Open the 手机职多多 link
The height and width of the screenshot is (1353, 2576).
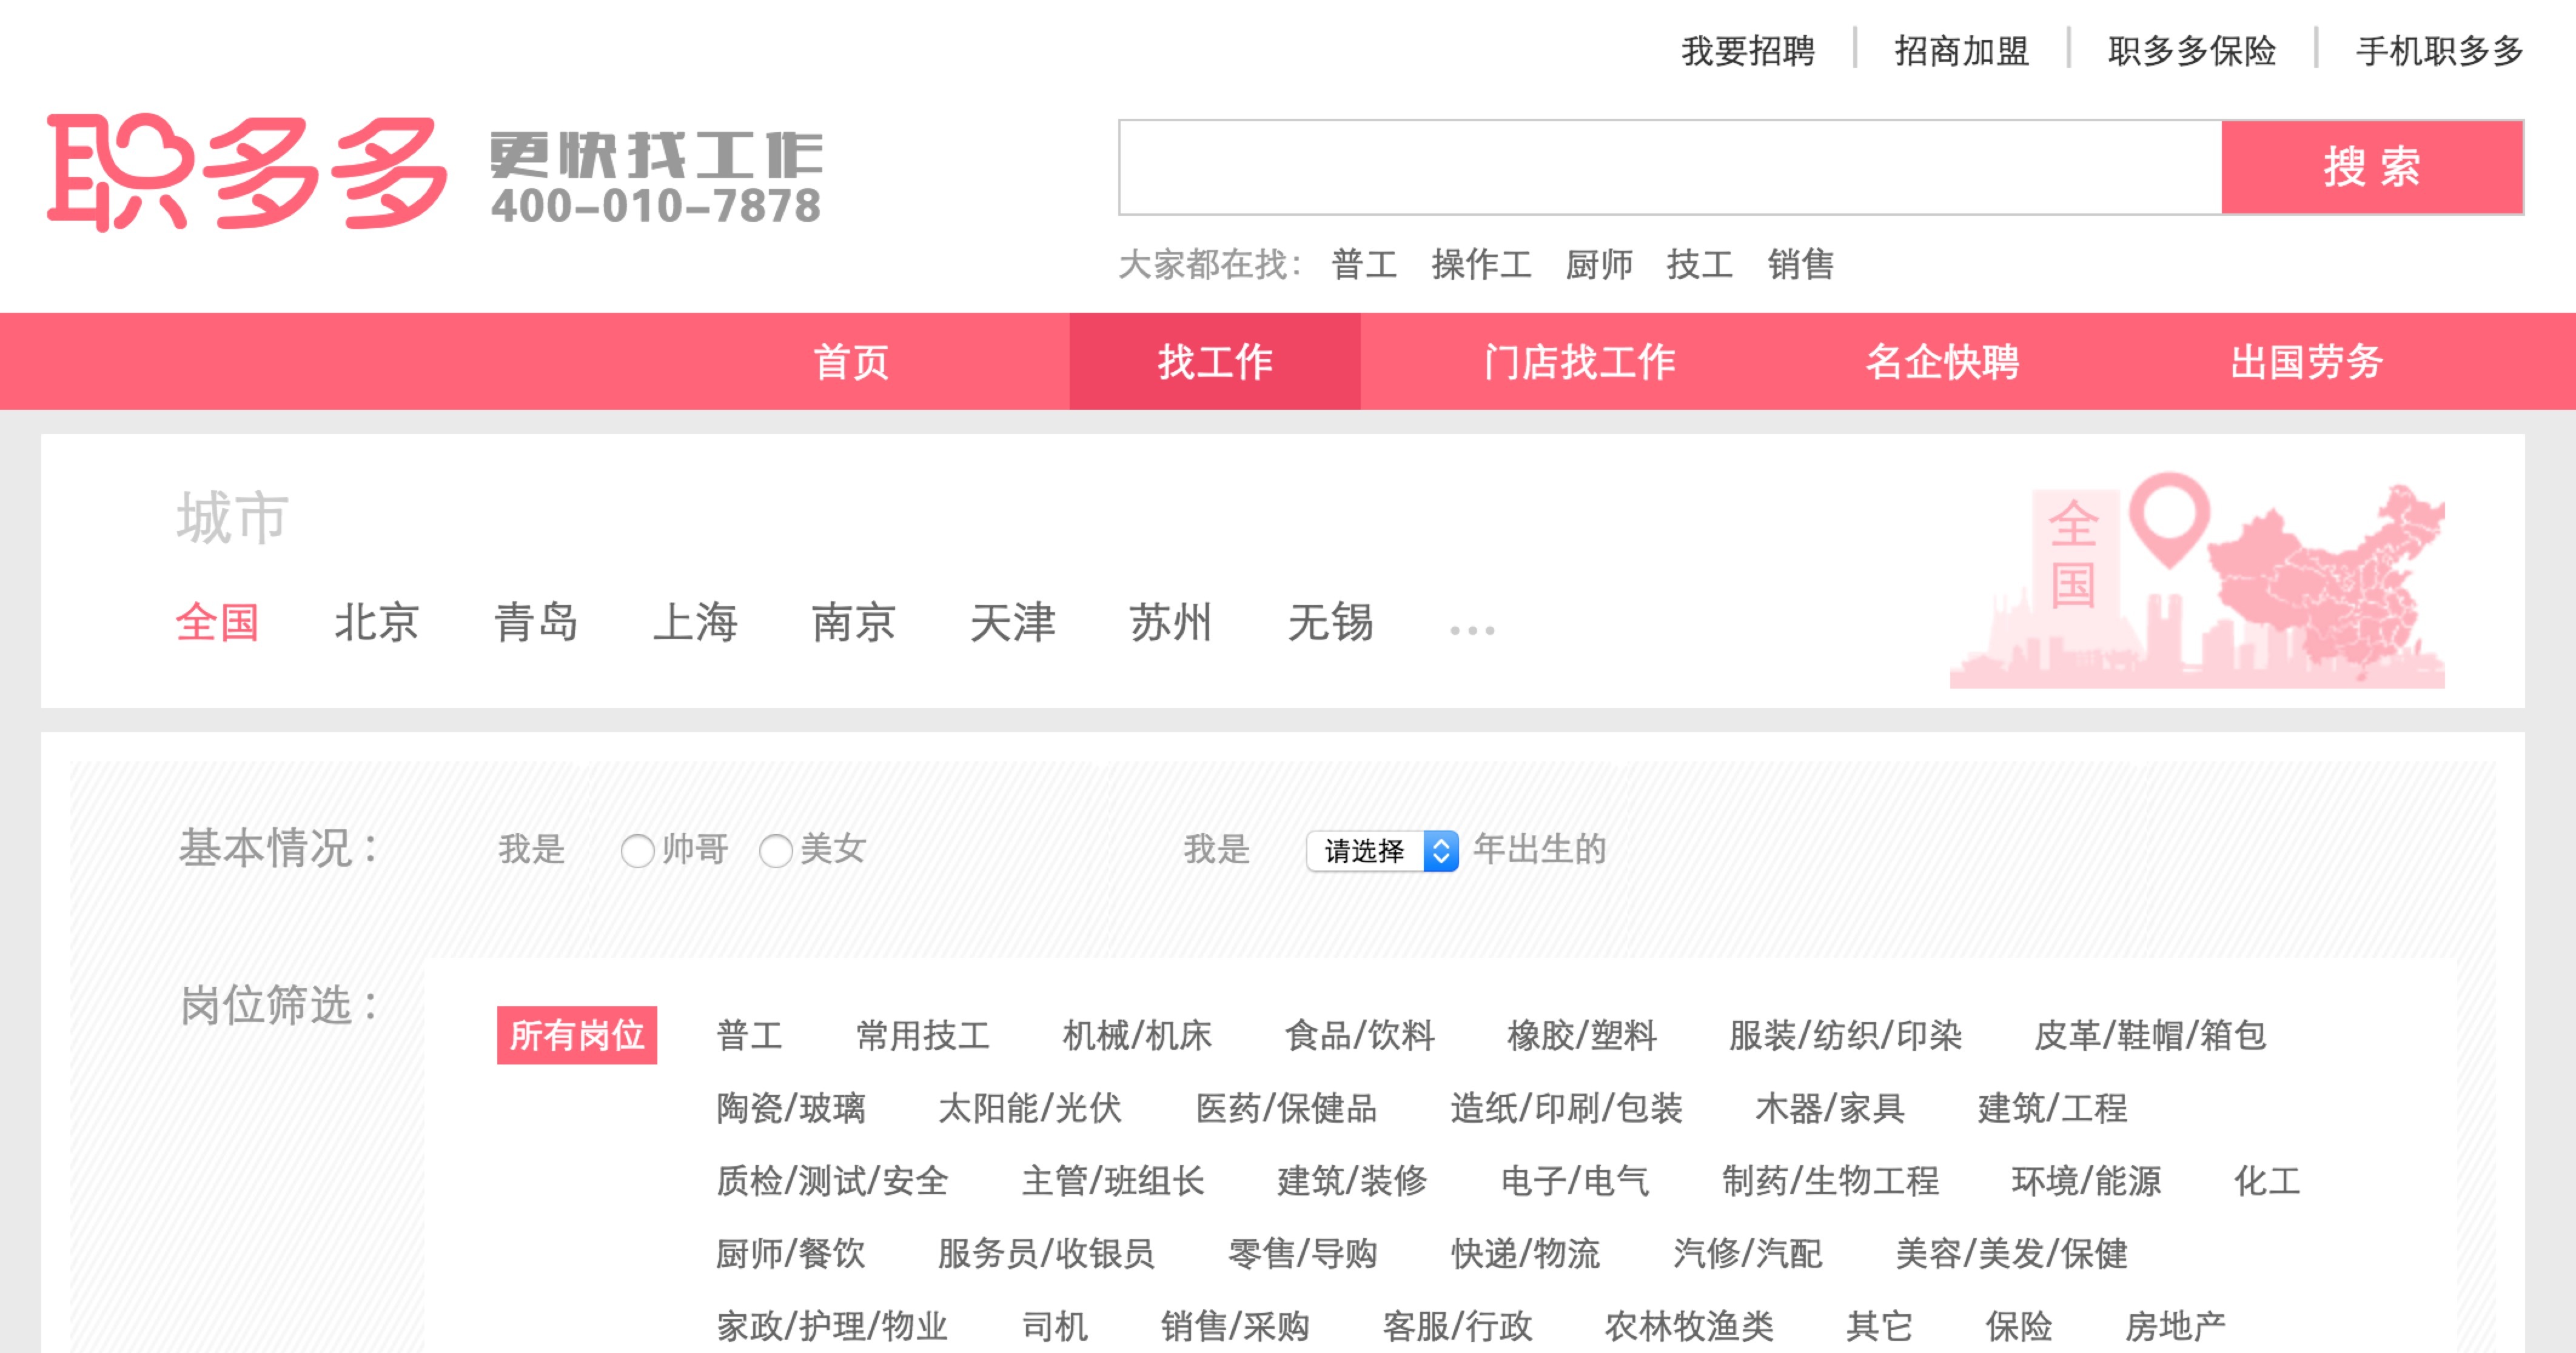(x=2439, y=50)
